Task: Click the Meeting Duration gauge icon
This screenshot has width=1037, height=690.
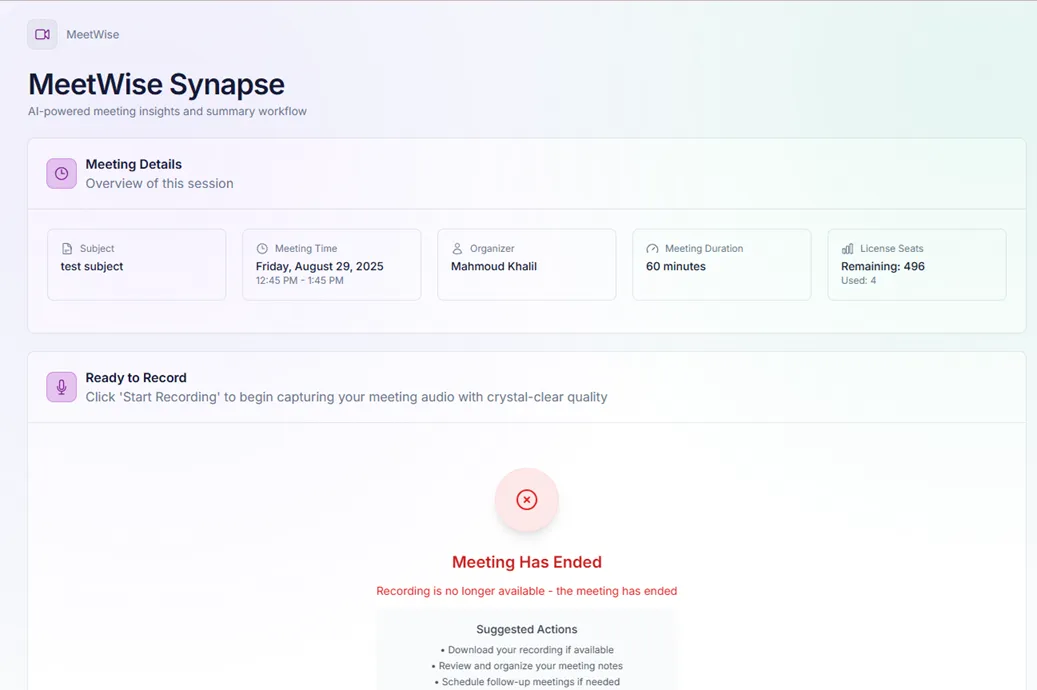Action: [652, 249]
